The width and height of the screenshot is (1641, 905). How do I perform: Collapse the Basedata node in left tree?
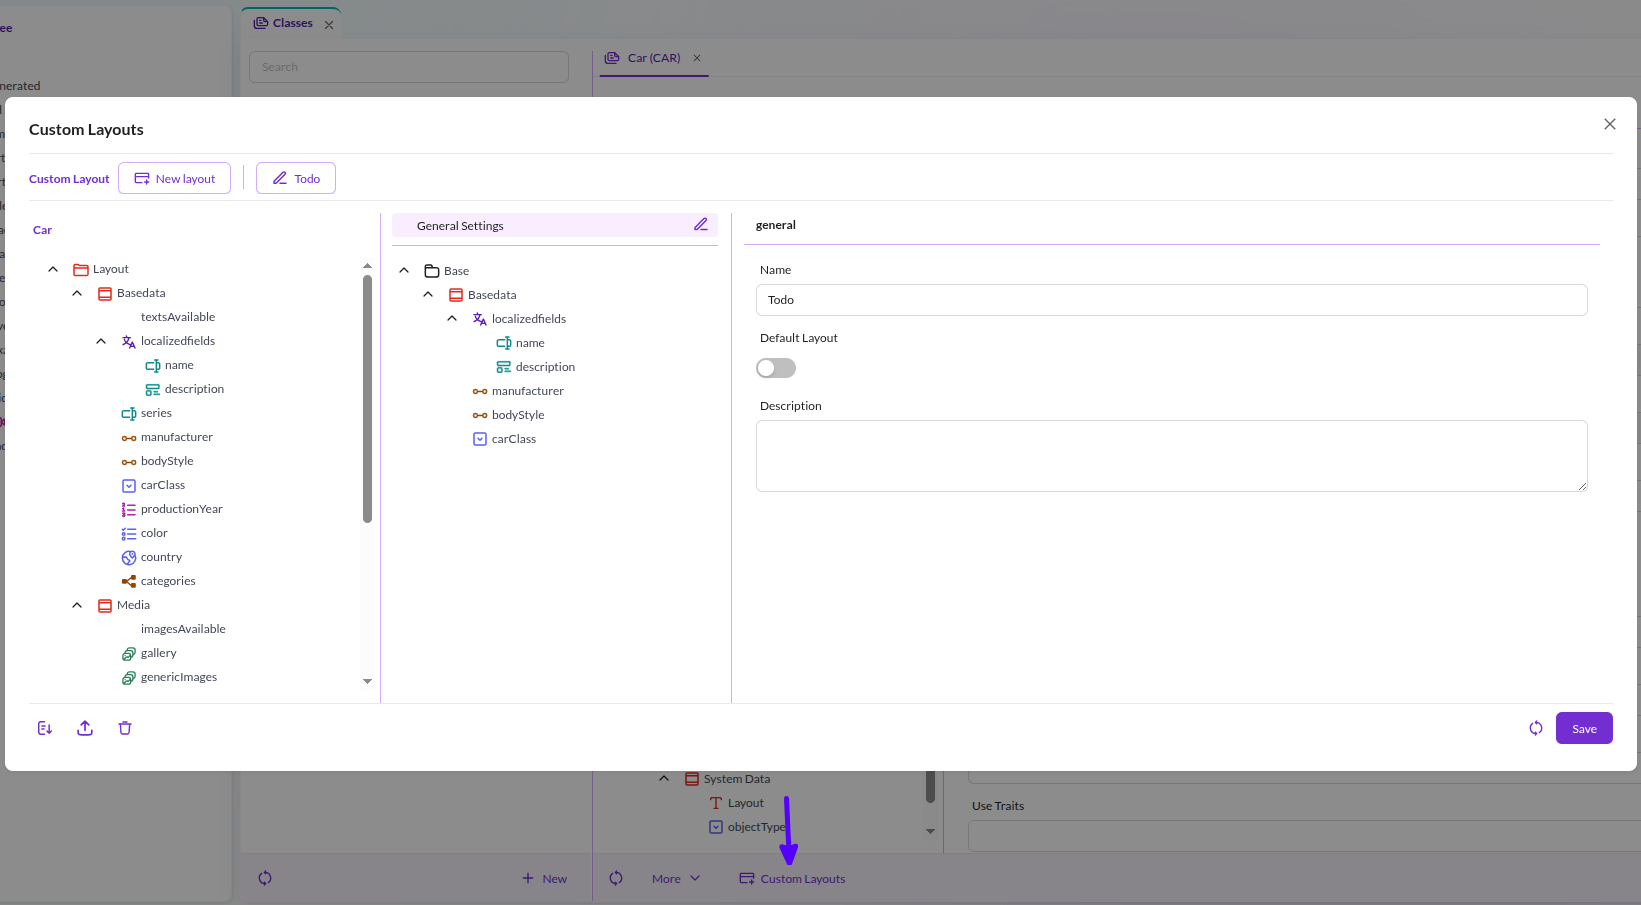pyautogui.click(x=77, y=293)
